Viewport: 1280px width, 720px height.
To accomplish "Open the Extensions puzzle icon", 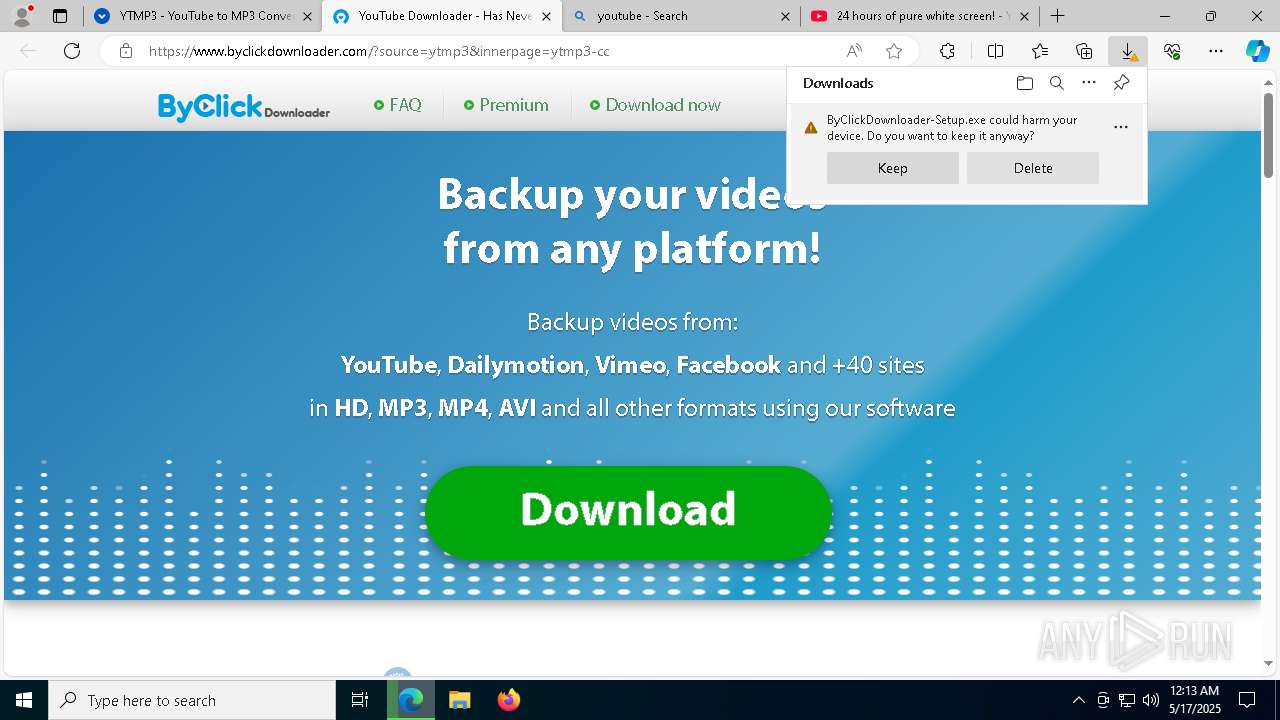I will 947,51.
